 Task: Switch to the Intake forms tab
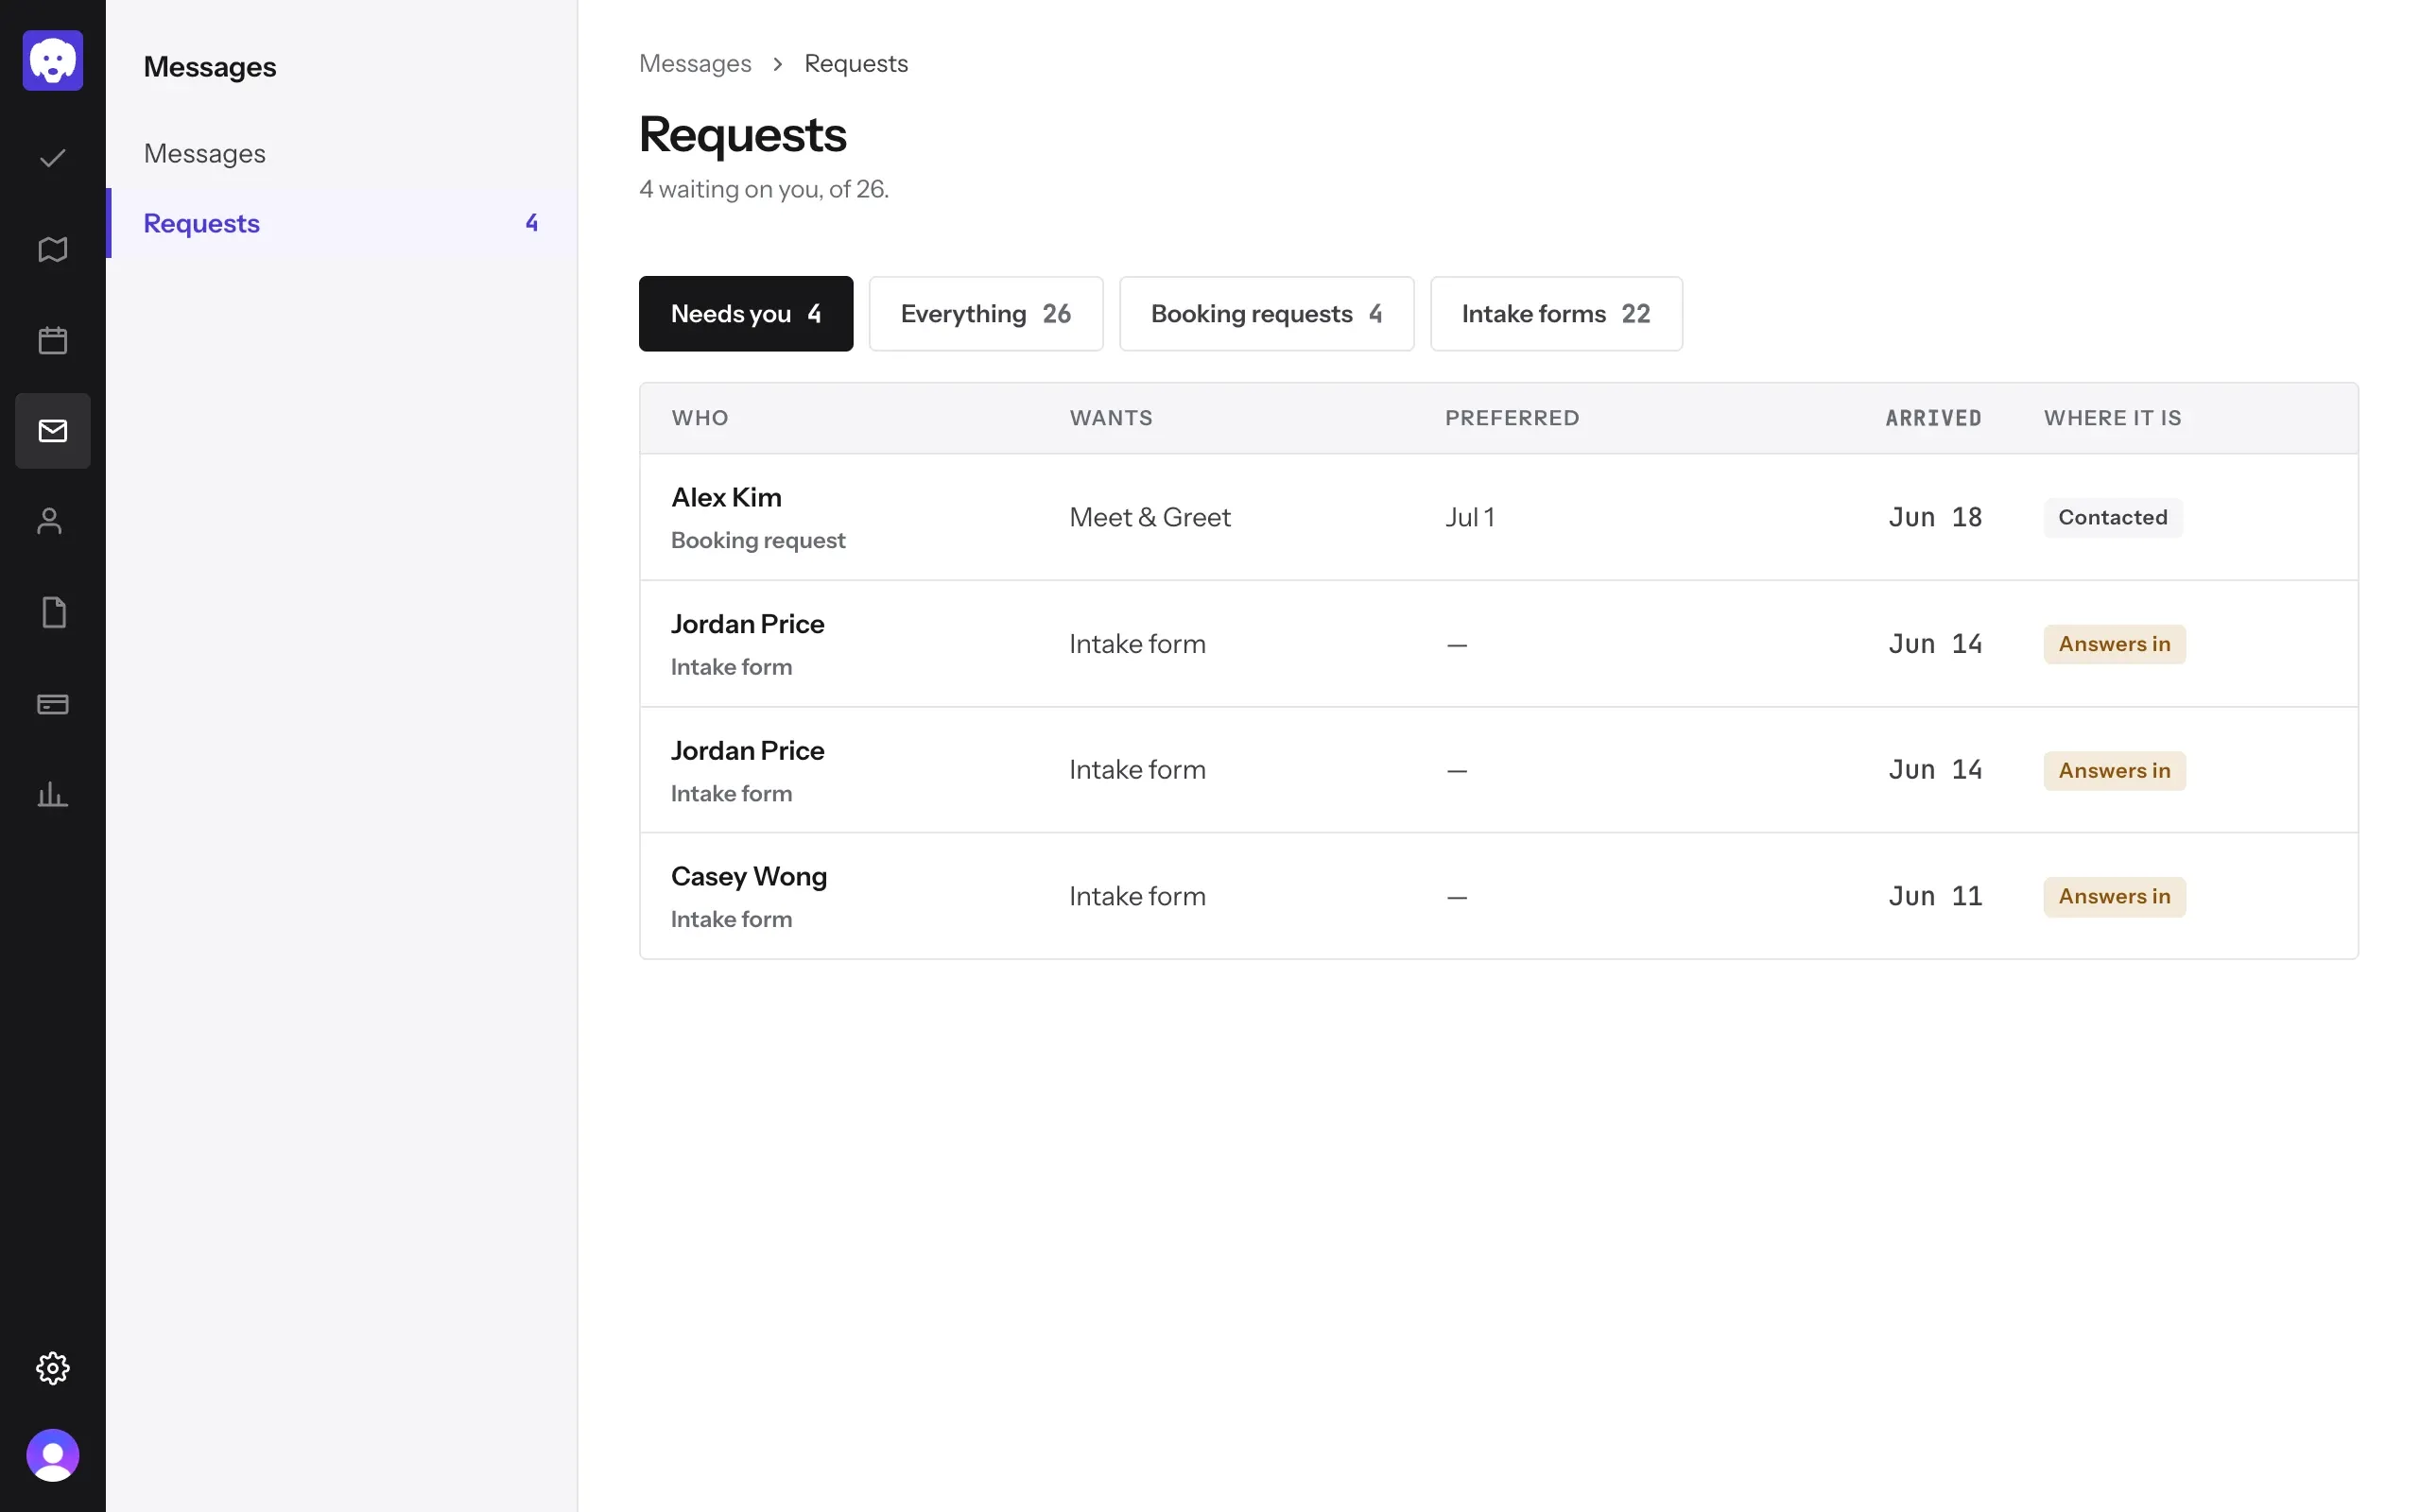coord(1557,314)
